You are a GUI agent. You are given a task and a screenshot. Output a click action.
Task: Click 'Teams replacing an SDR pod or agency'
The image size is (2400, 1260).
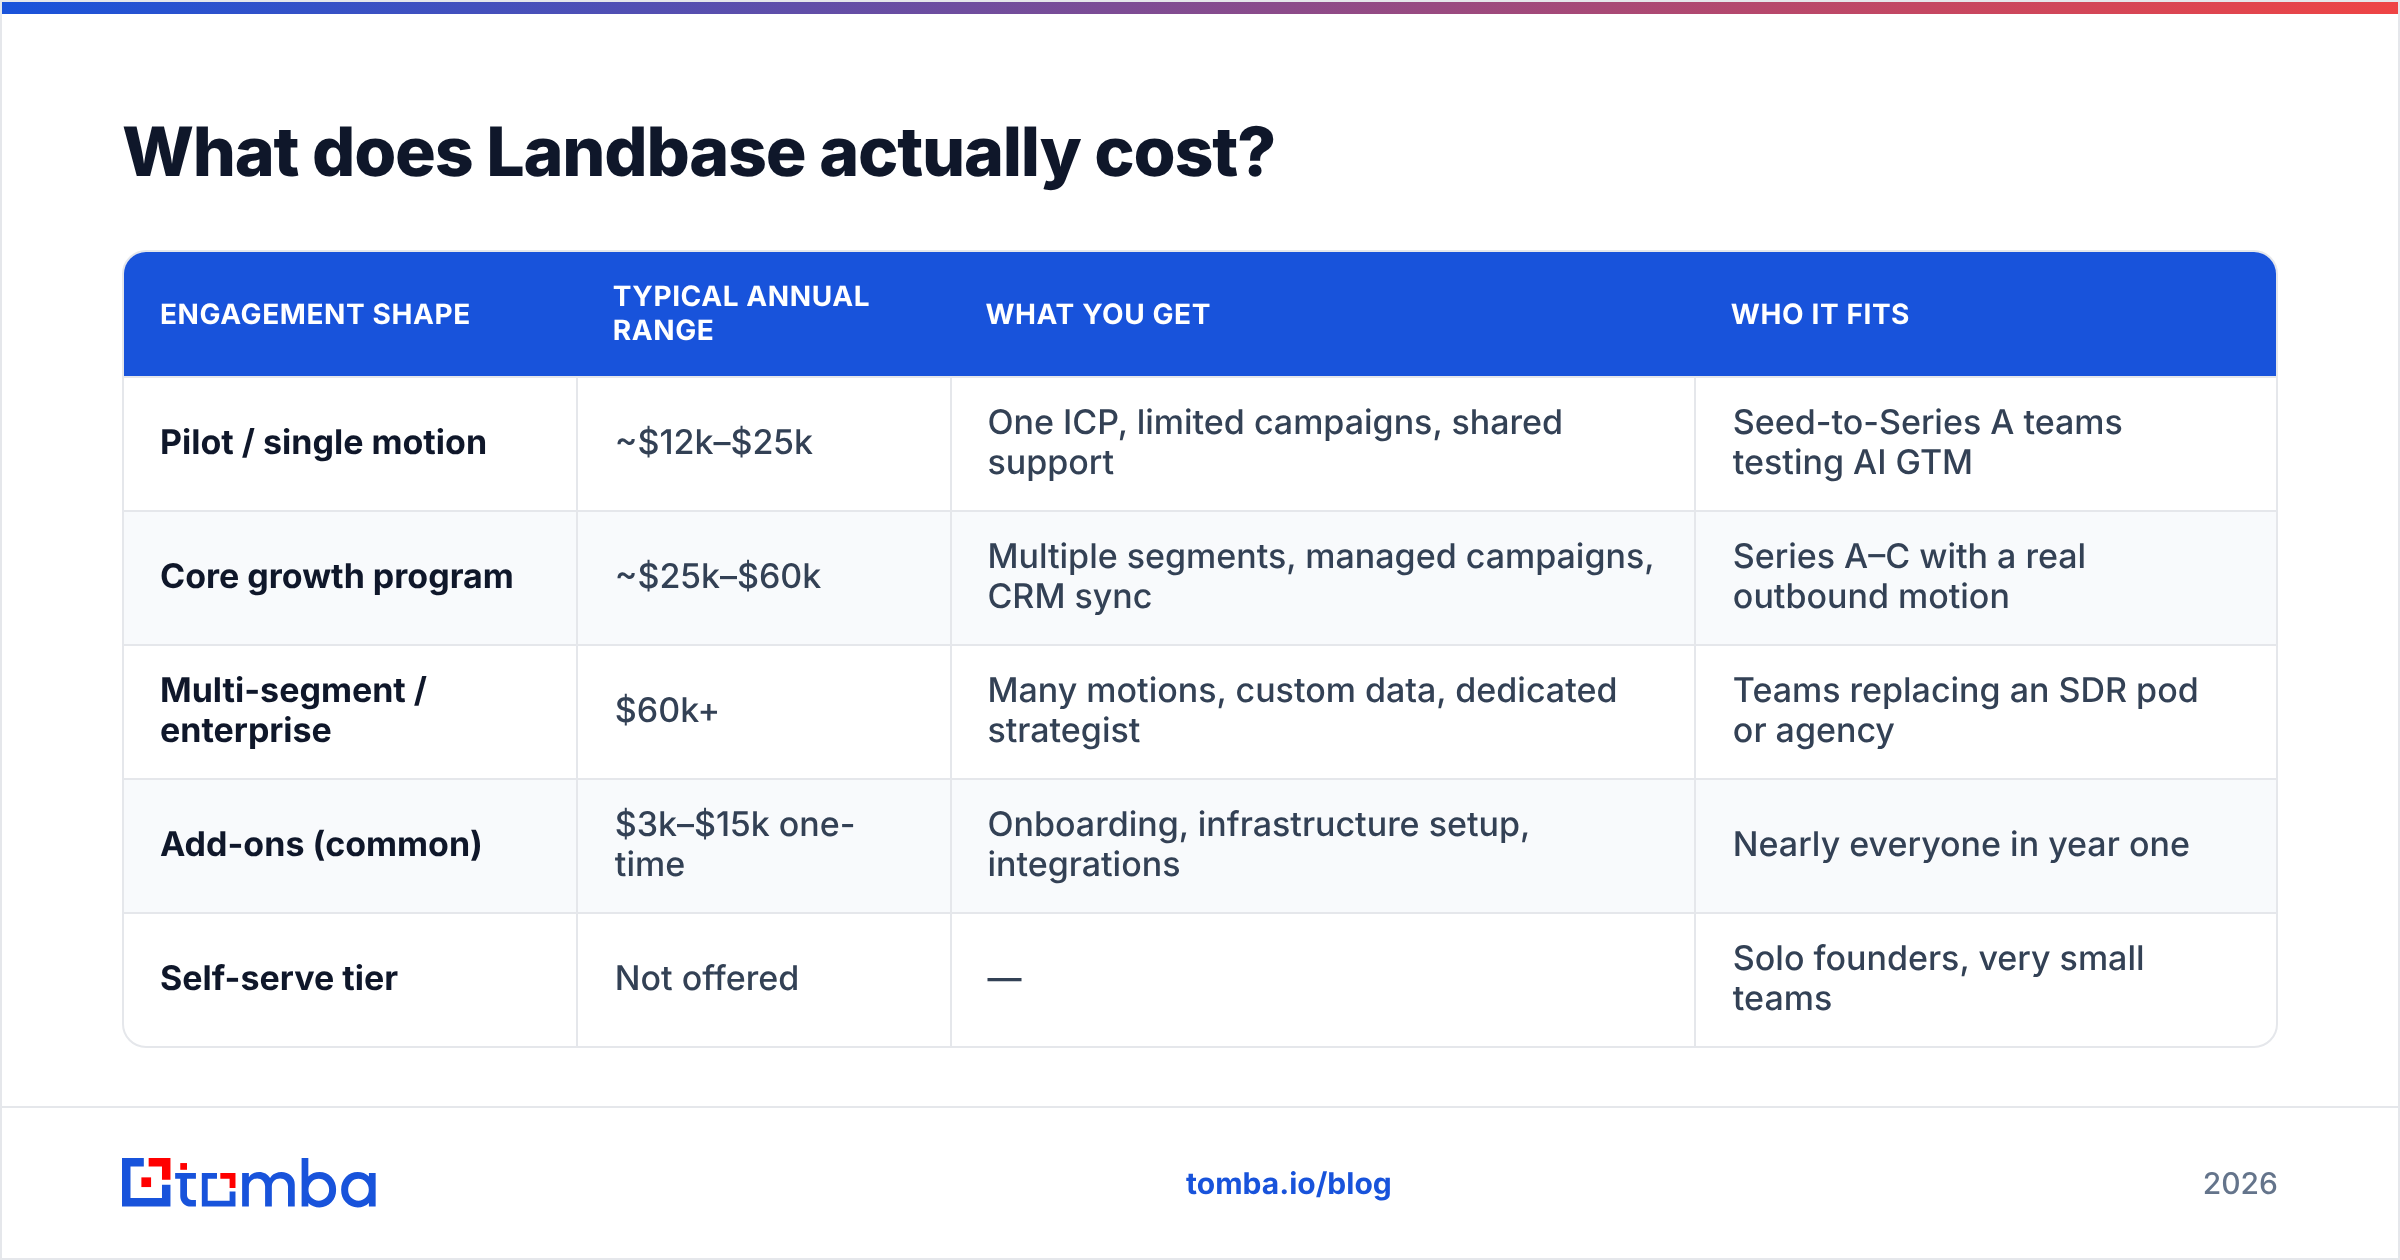tap(1965, 710)
